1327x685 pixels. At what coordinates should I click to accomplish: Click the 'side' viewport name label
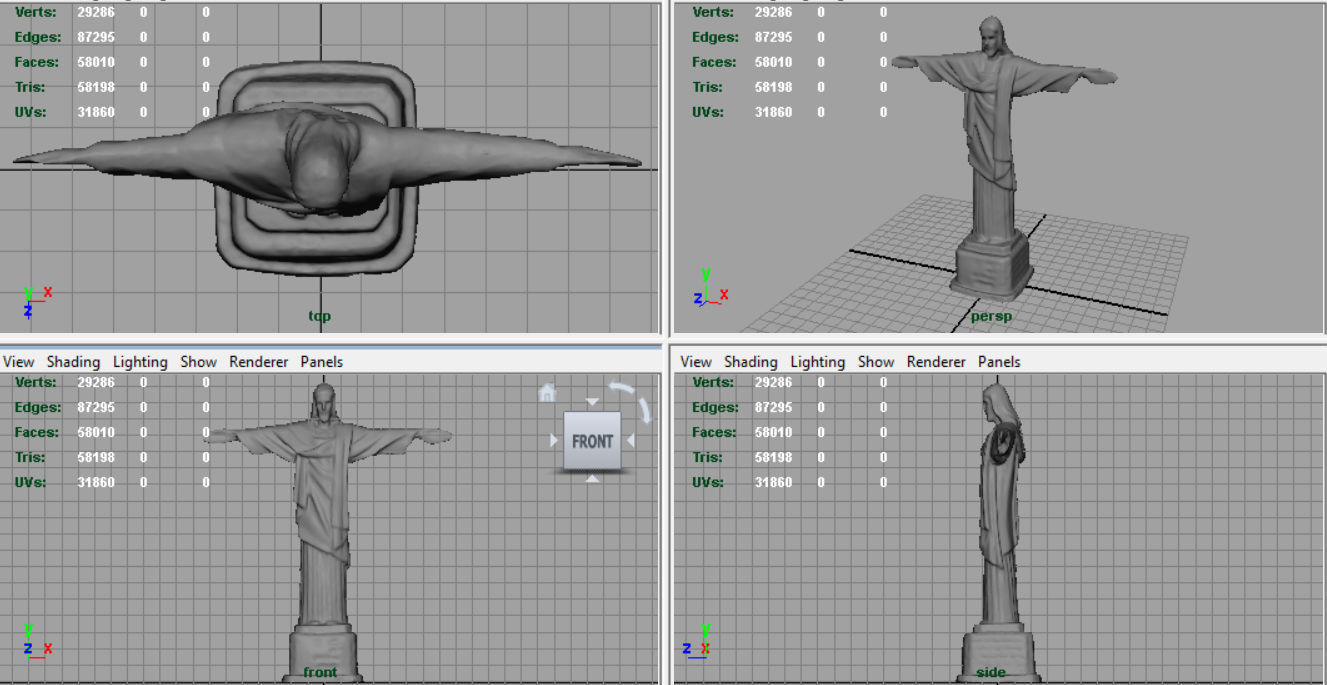coord(990,672)
